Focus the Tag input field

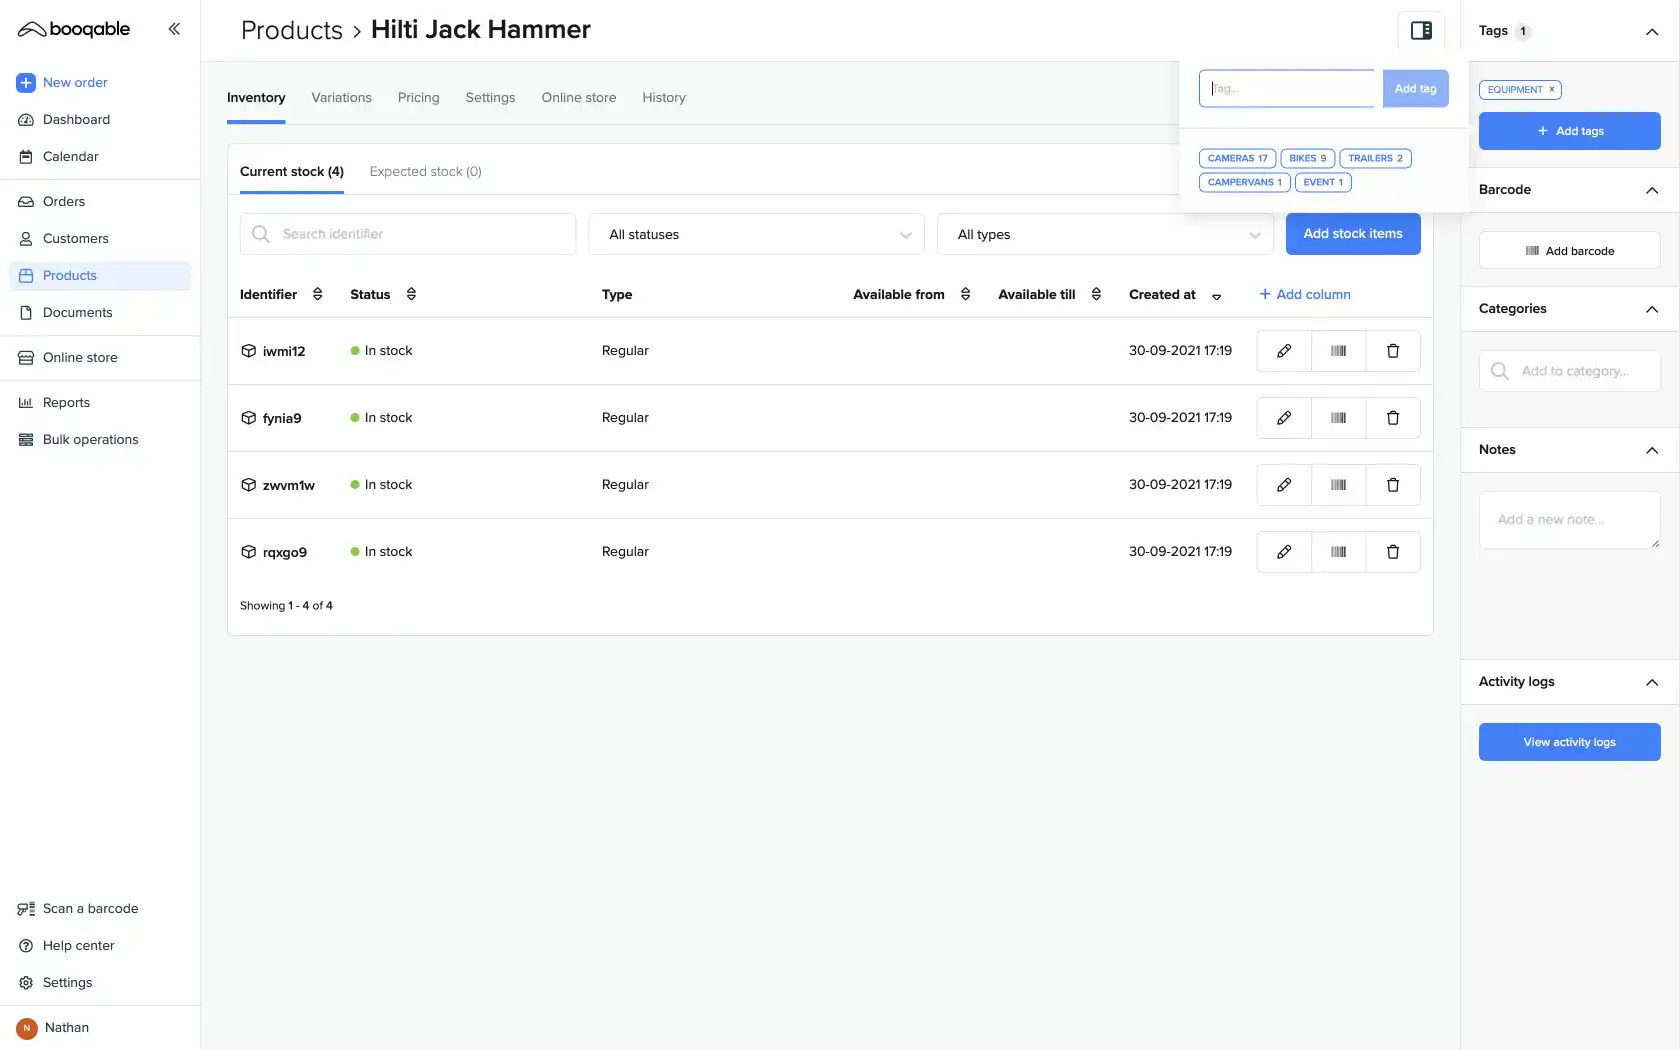1288,89
